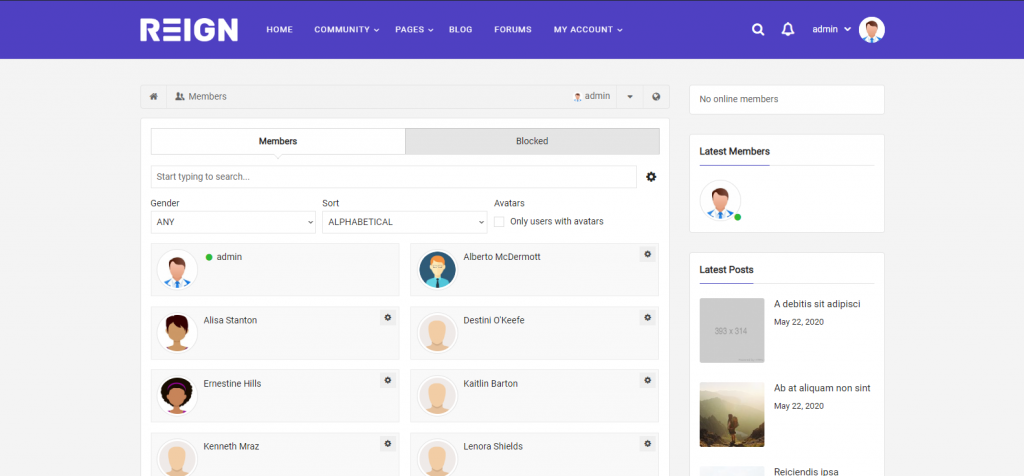Image resolution: width=1024 pixels, height=476 pixels.
Task: Open Destini O'Keefe's profile link
Action: [x=494, y=321]
